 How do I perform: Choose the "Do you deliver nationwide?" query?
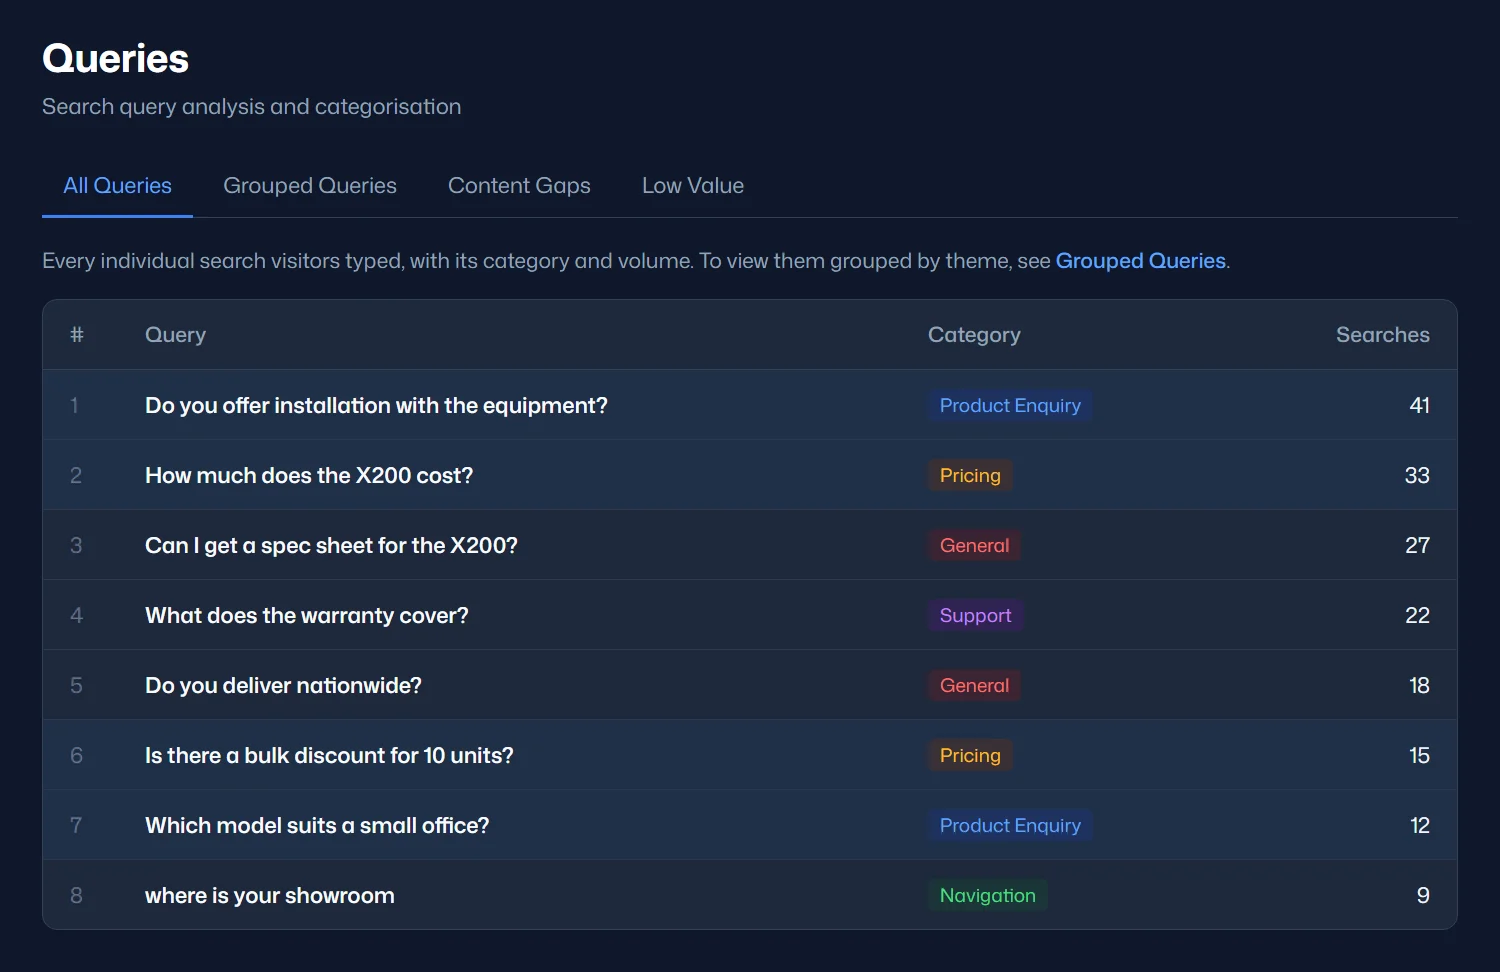(x=283, y=685)
